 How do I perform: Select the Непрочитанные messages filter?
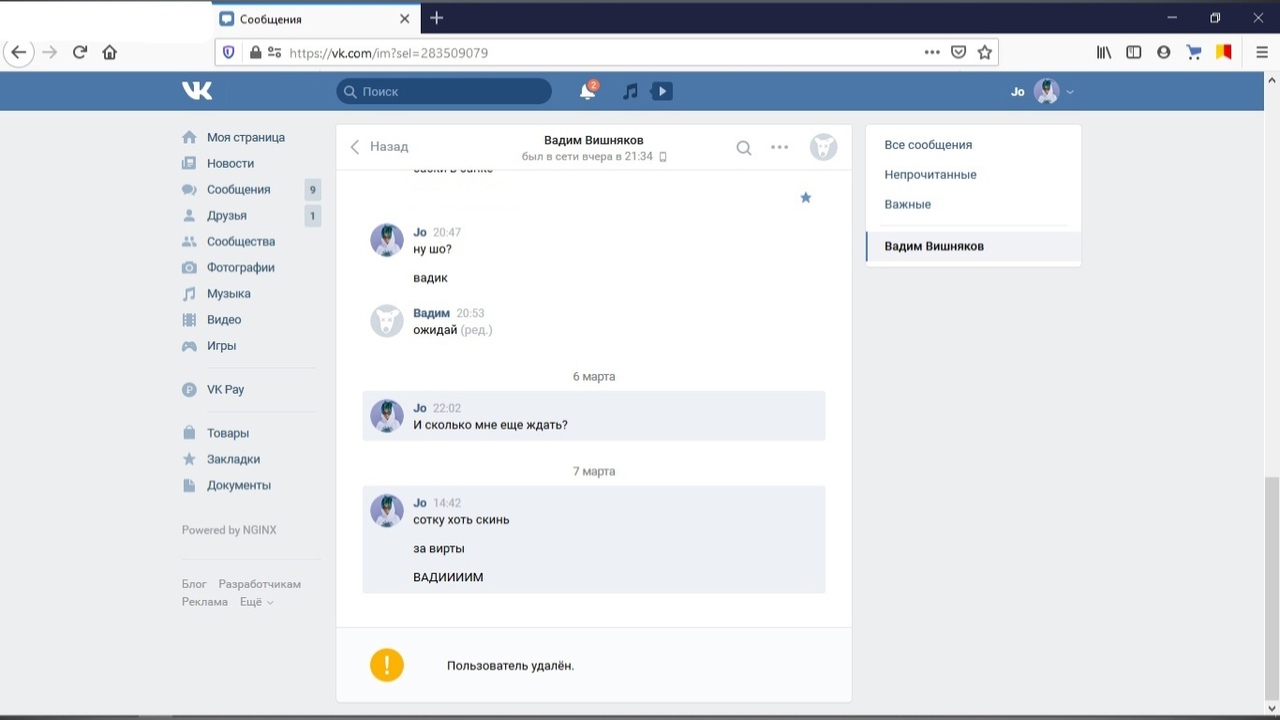(x=930, y=174)
